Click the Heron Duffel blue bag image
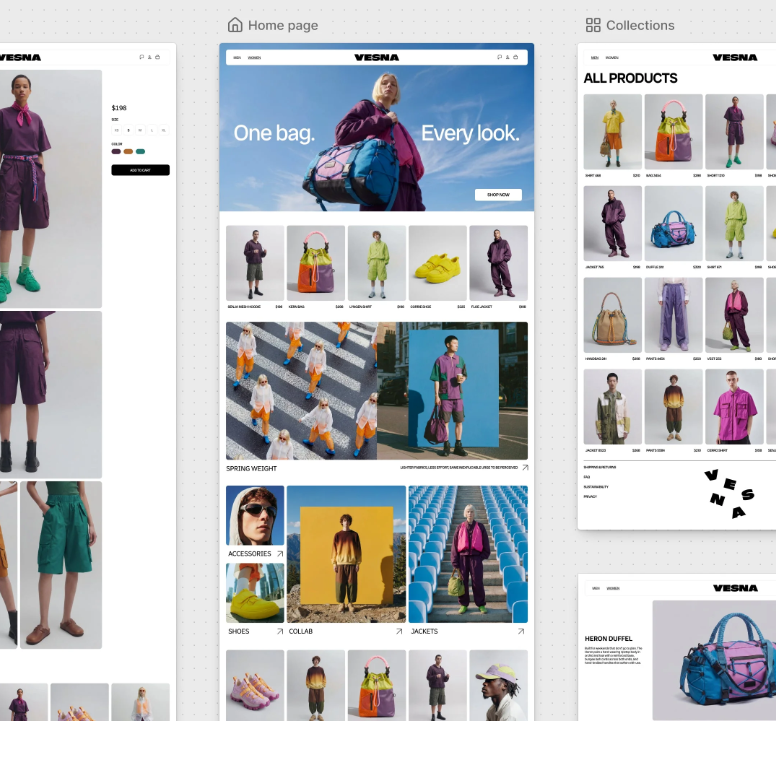 pyautogui.click(x=714, y=661)
